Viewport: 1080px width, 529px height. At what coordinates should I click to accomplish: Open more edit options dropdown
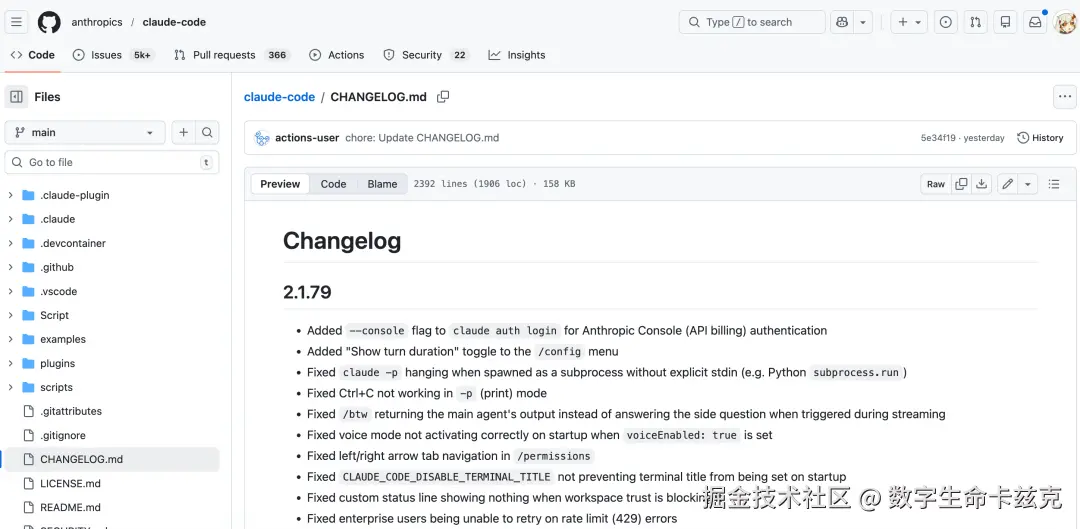coord(1028,184)
